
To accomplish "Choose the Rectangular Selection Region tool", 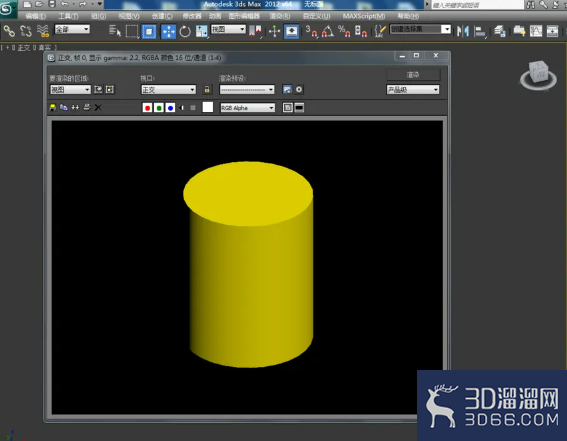I will tap(132, 31).
